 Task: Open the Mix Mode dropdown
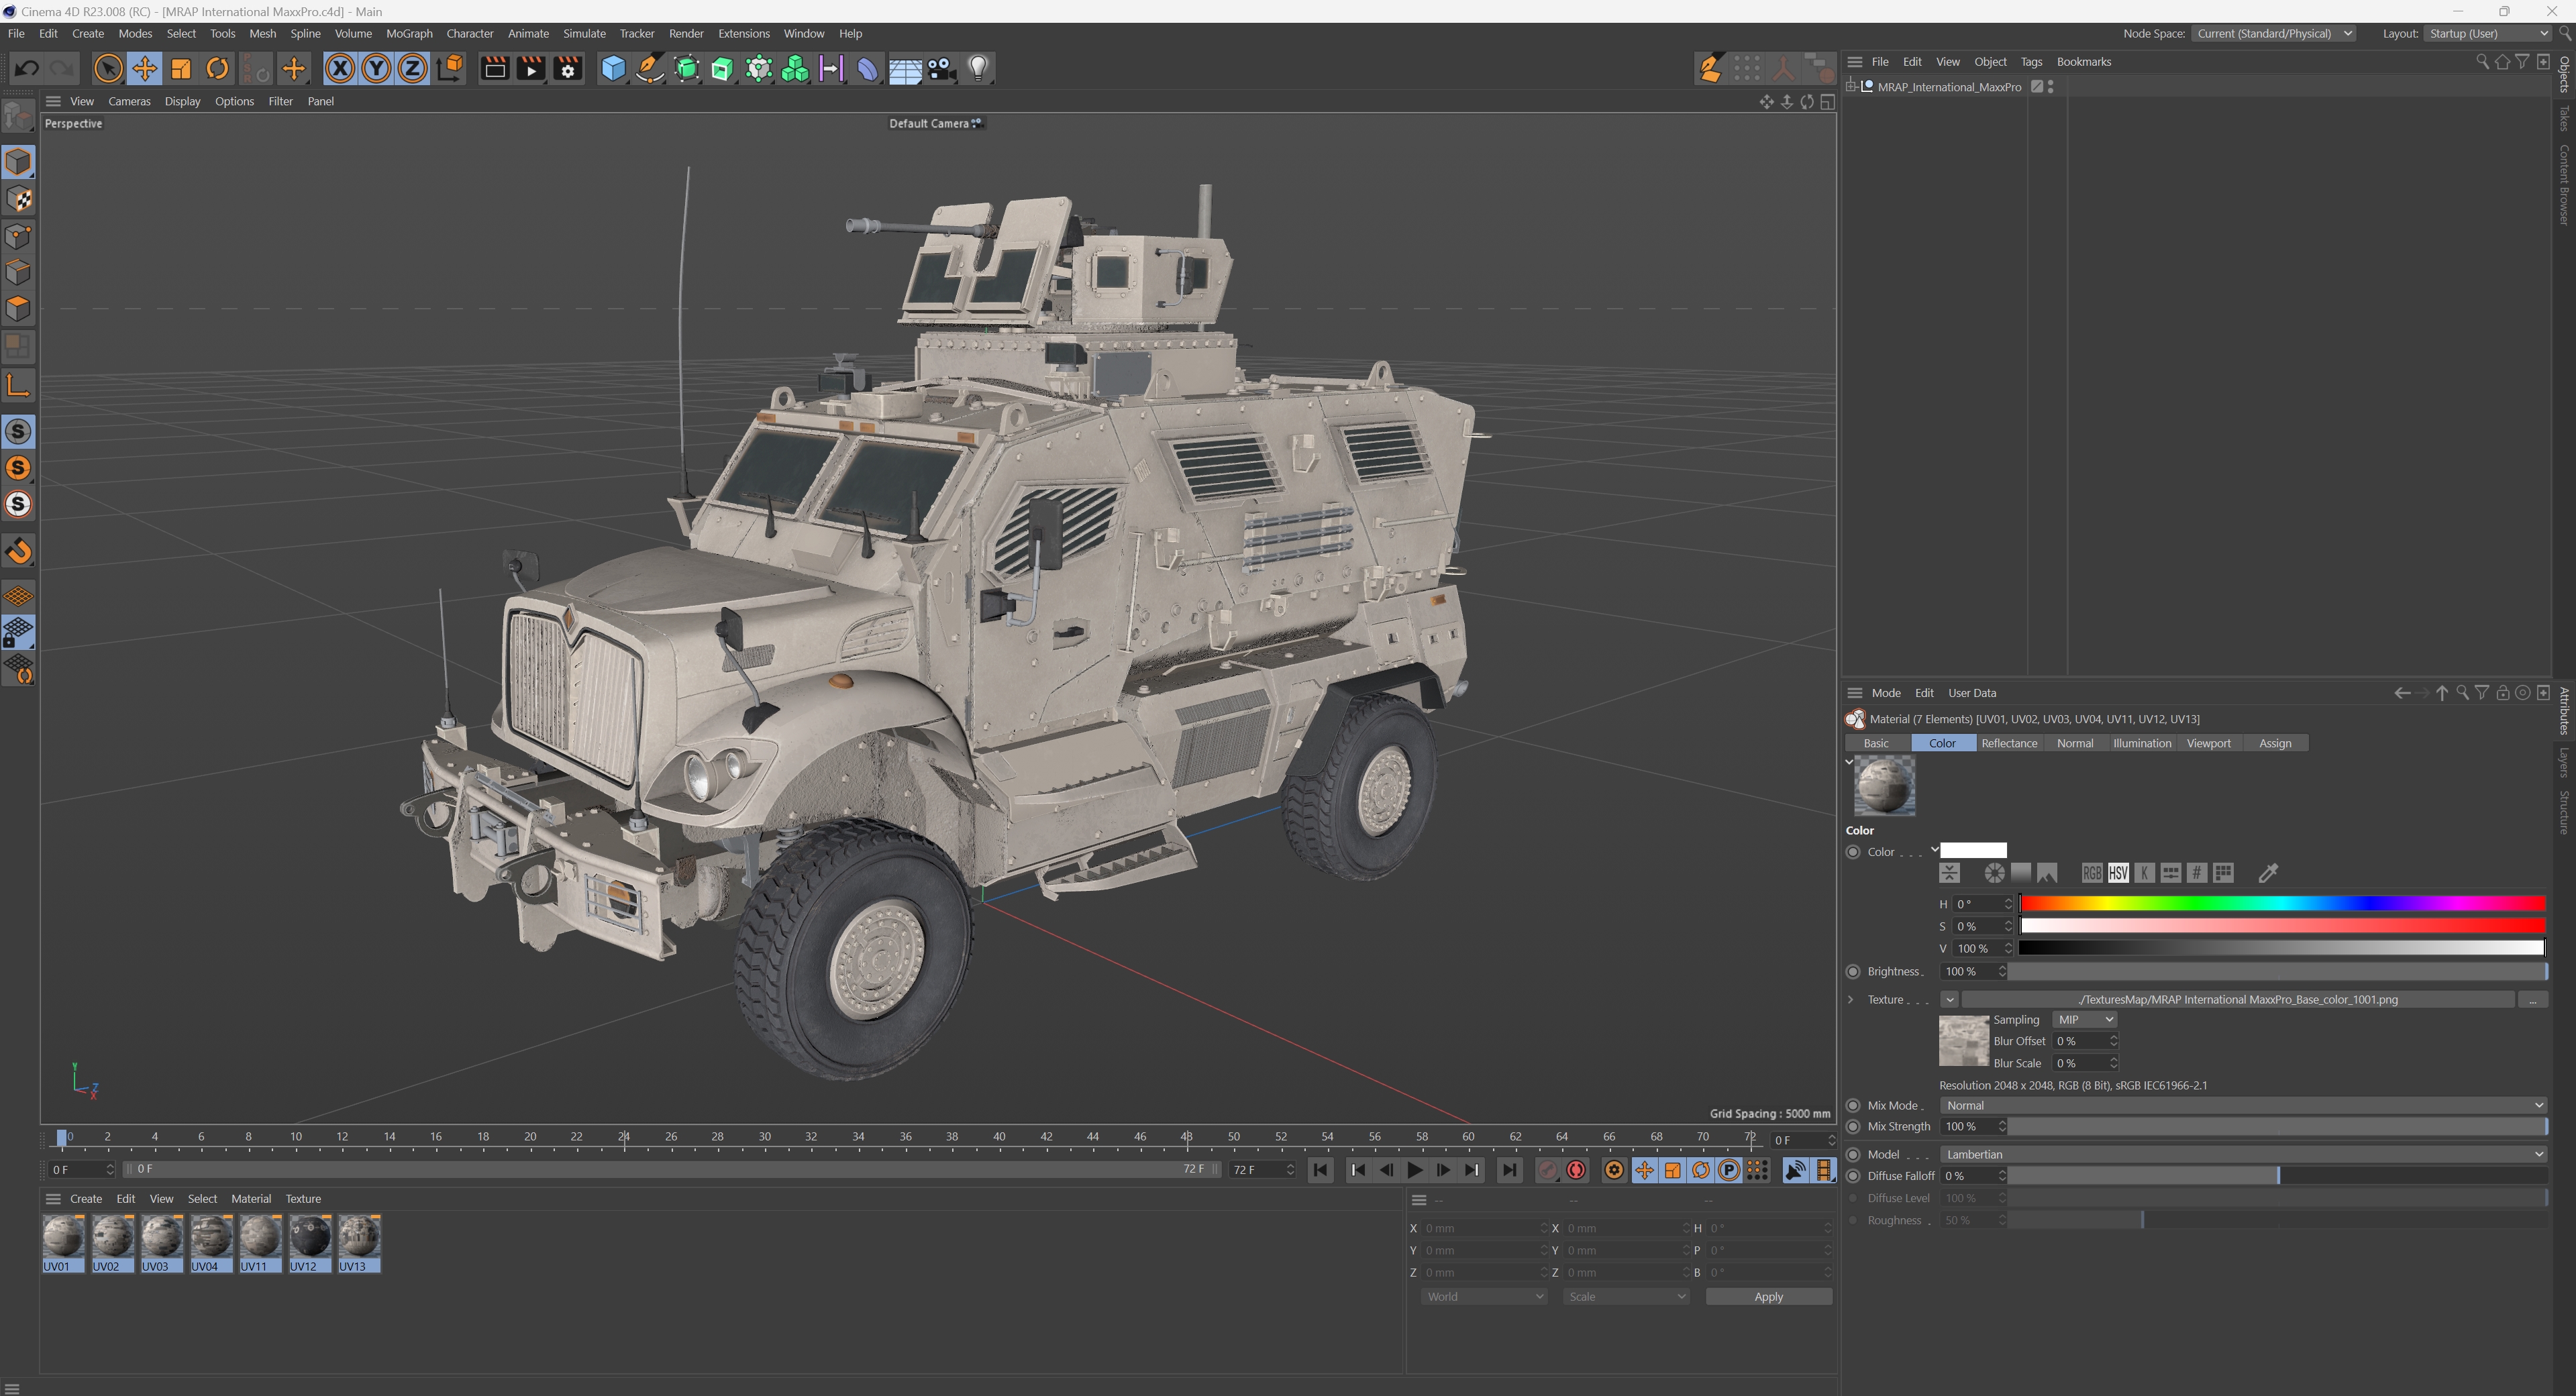[x=2241, y=1105]
